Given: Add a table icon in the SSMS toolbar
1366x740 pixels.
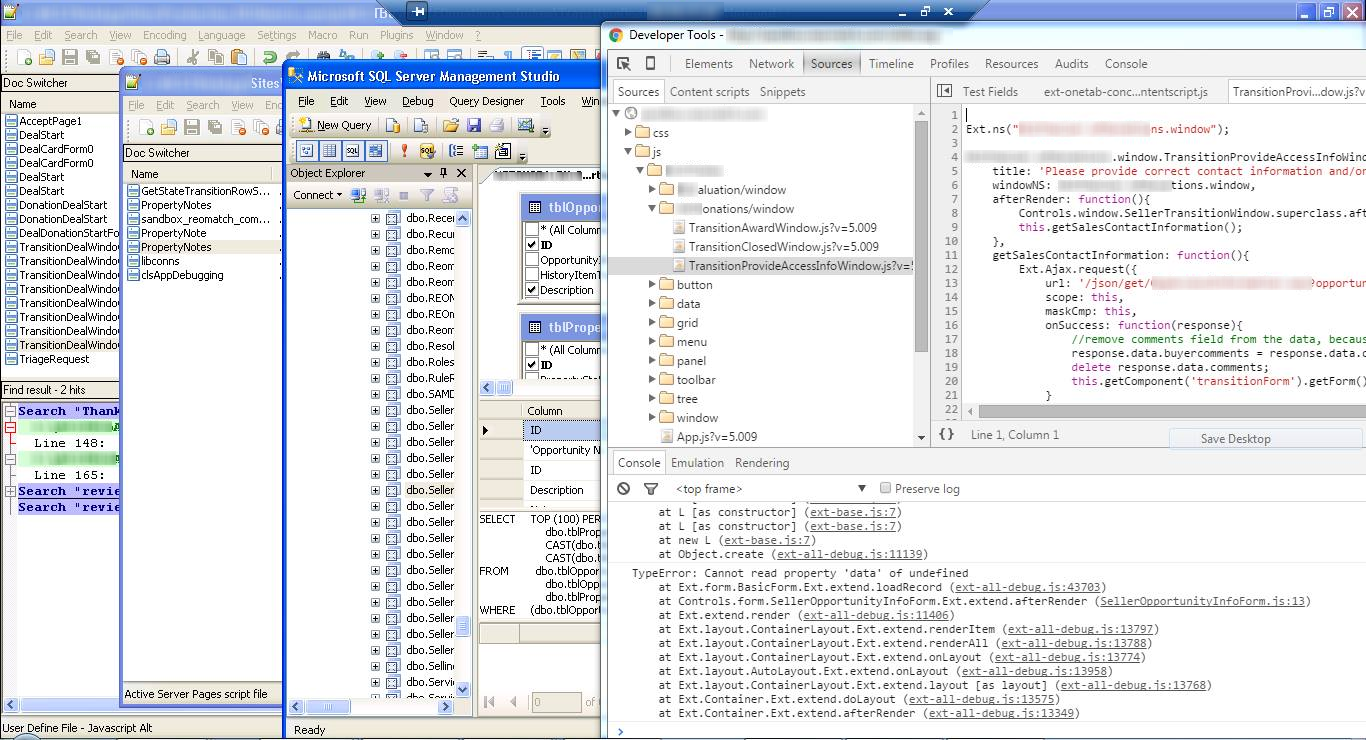Looking at the screenshot, I should tap(480, 151).
